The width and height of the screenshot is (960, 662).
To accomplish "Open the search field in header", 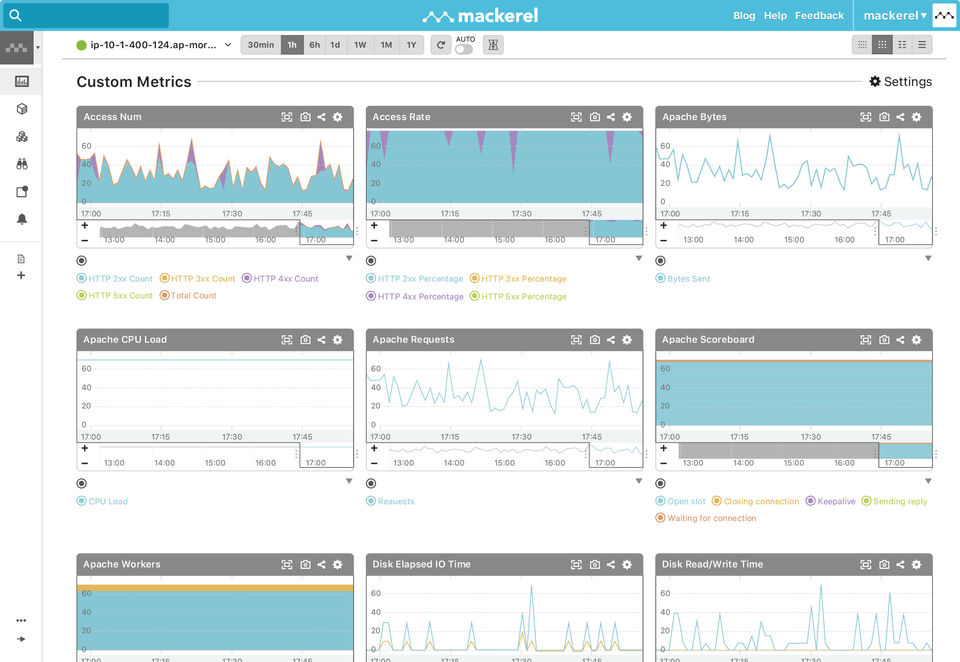I will (x=86, y=15).
